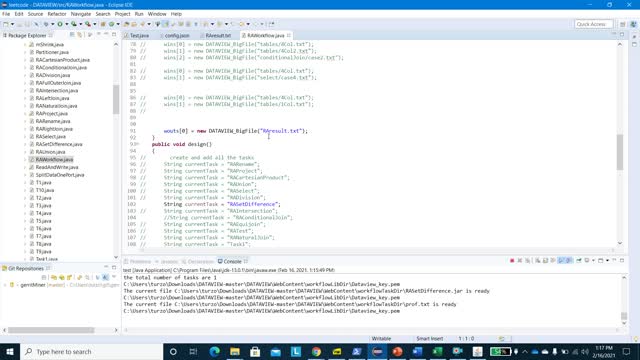Terminate the run with red stop icon
Screen dimensions: 640x360
tap(512, 260)
